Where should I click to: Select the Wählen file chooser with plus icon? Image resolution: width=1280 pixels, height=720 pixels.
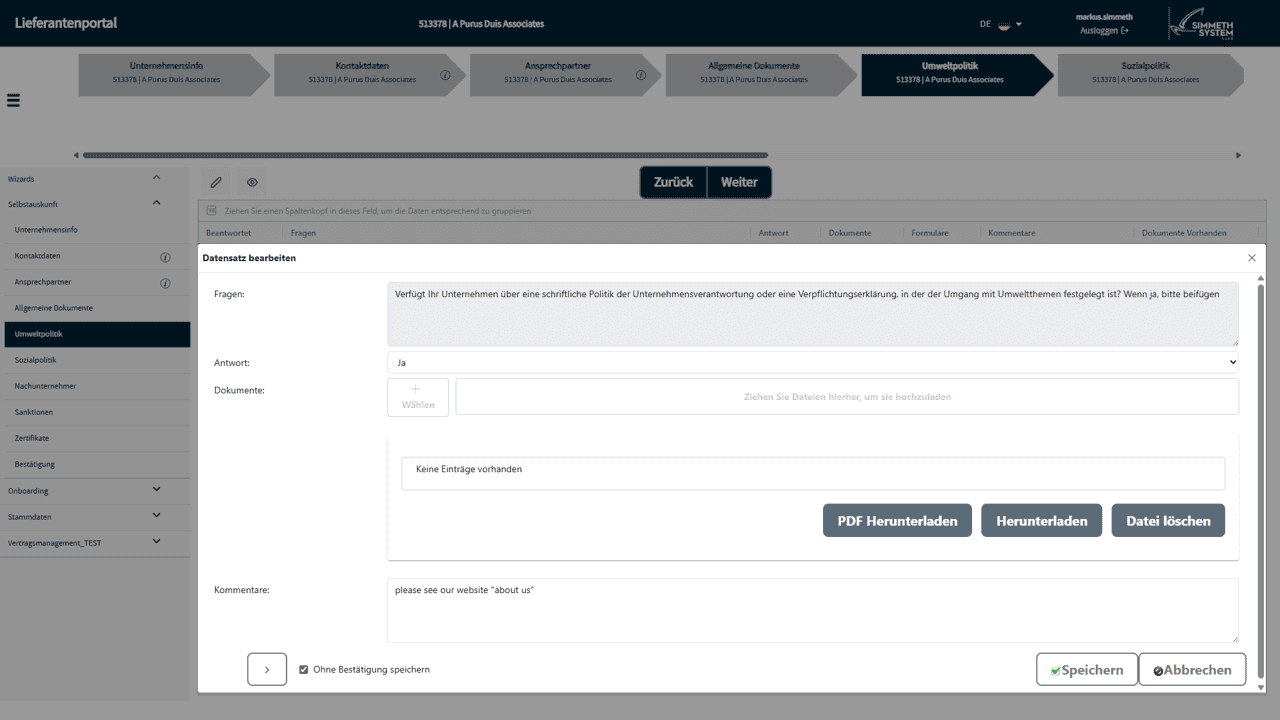(417, 396)
